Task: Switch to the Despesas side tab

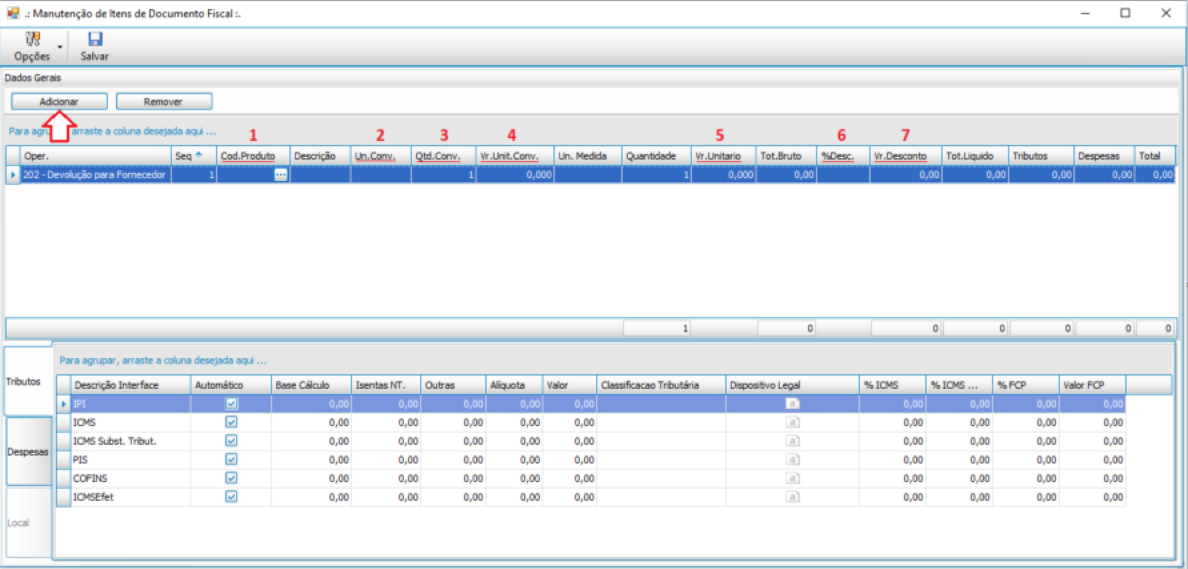Action: (27, 451)
